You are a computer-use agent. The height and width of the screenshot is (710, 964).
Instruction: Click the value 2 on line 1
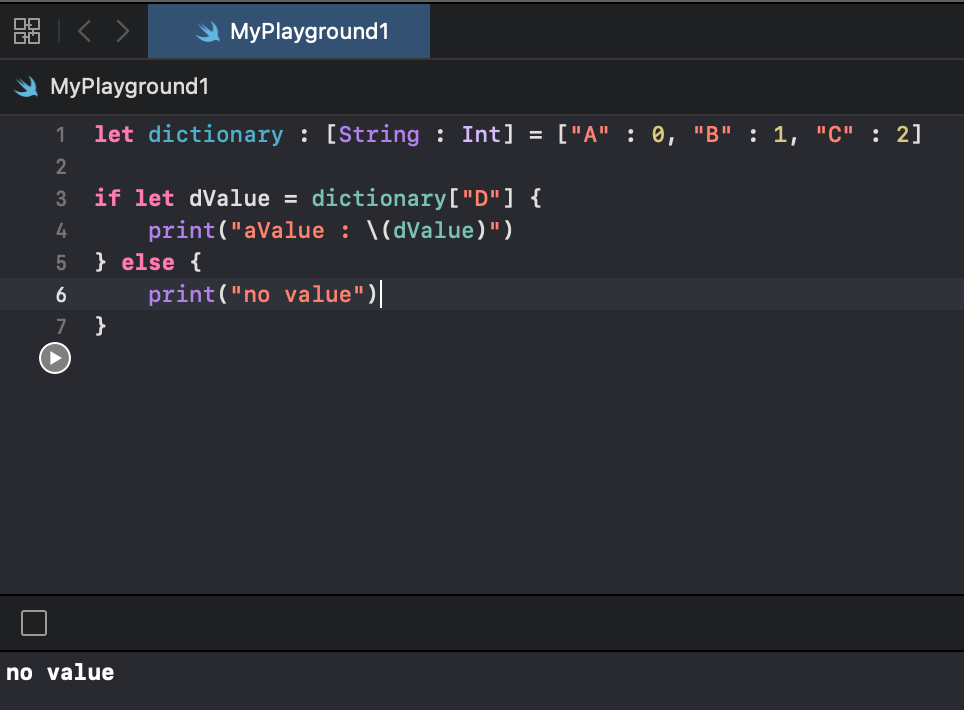(903, 135)
